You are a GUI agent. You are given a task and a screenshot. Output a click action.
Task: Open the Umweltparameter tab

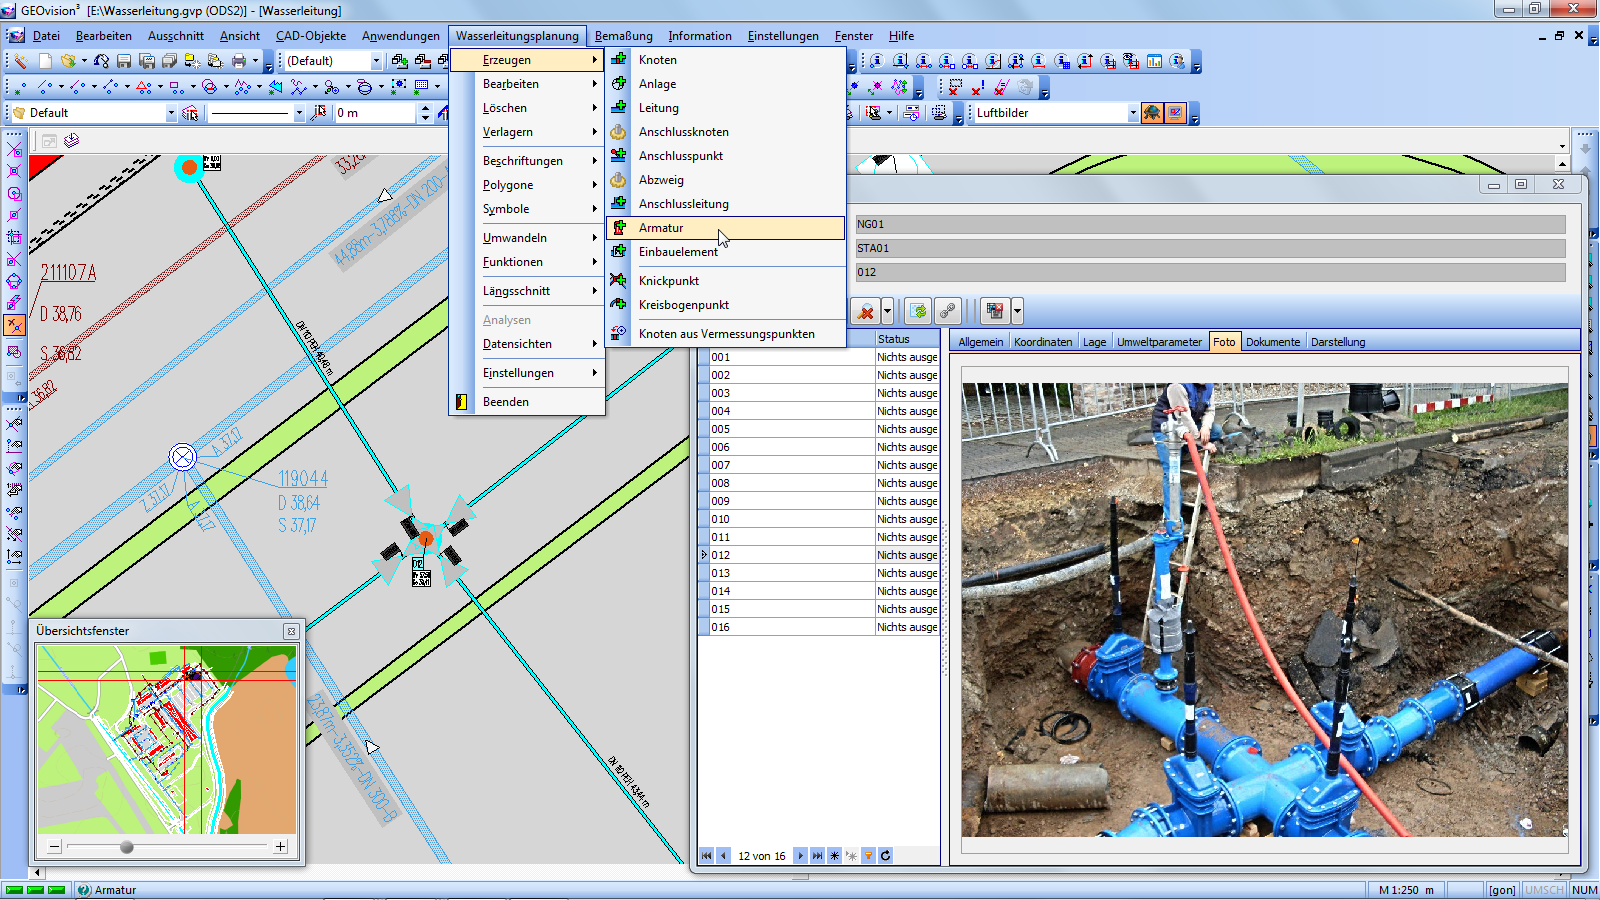pos(1159,342)
